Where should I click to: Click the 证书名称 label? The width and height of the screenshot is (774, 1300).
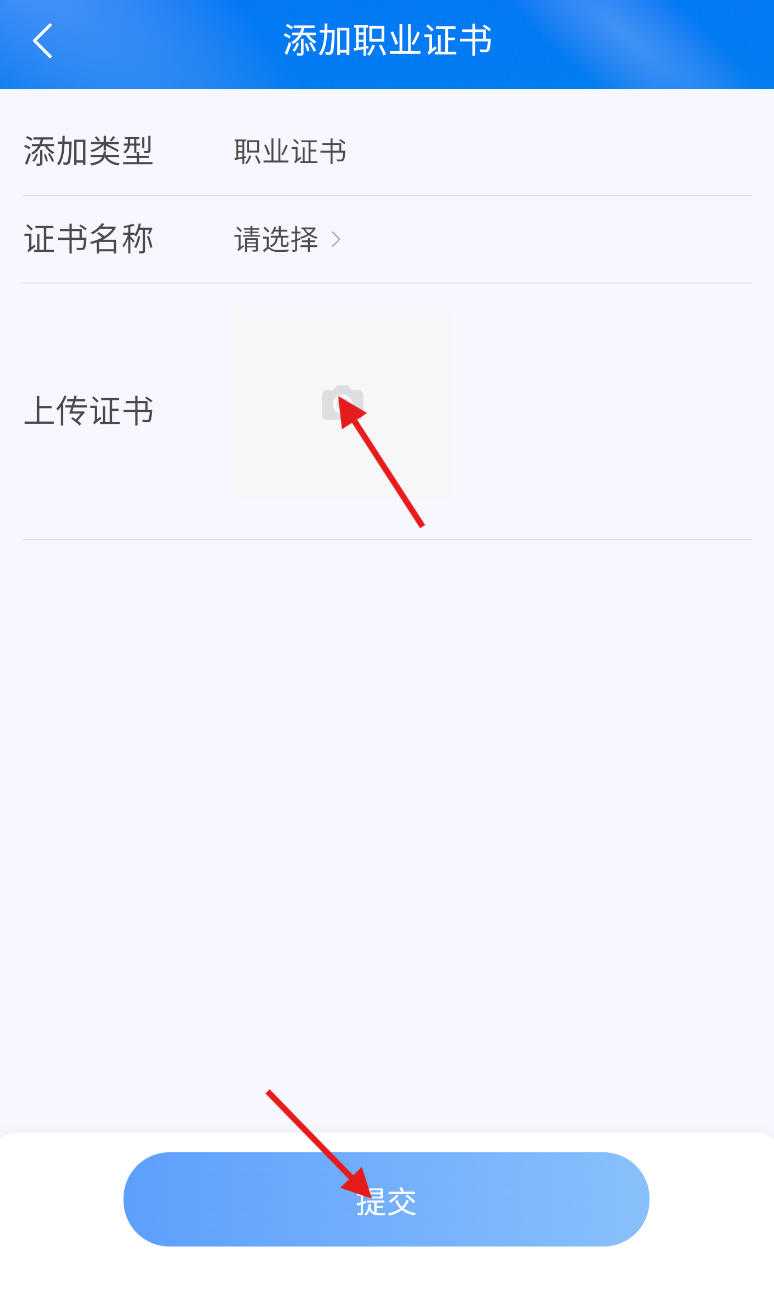[88, 240]
